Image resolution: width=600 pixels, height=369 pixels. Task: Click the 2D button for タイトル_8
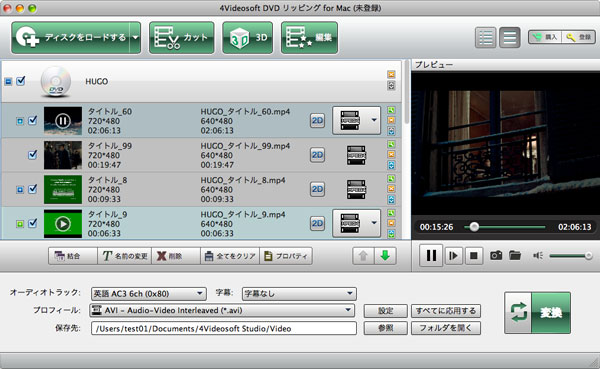pos(317,189)
